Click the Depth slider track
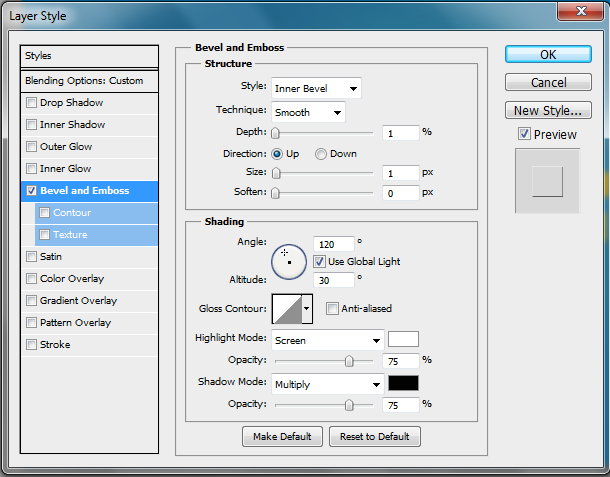The image size is (610, 477). pyautogui.click(x=323, y=132)
